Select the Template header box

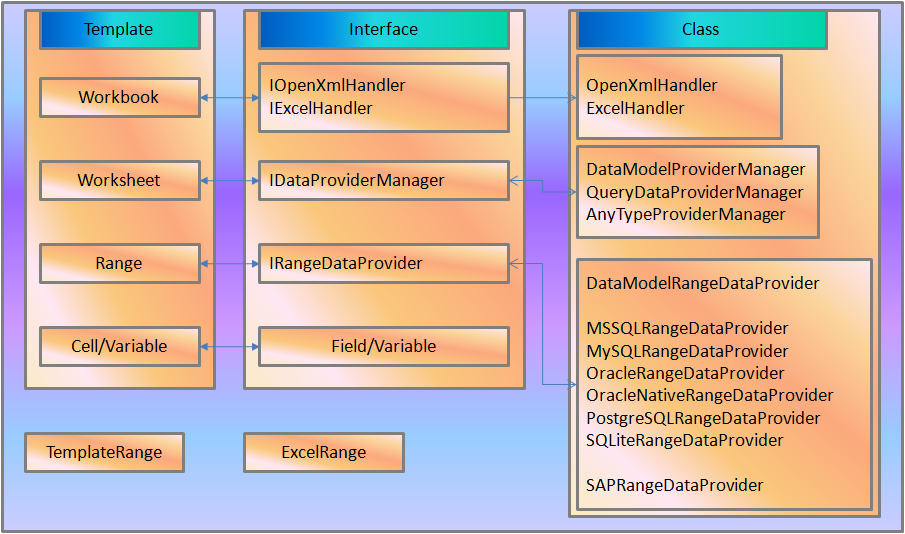coord(120,29)
